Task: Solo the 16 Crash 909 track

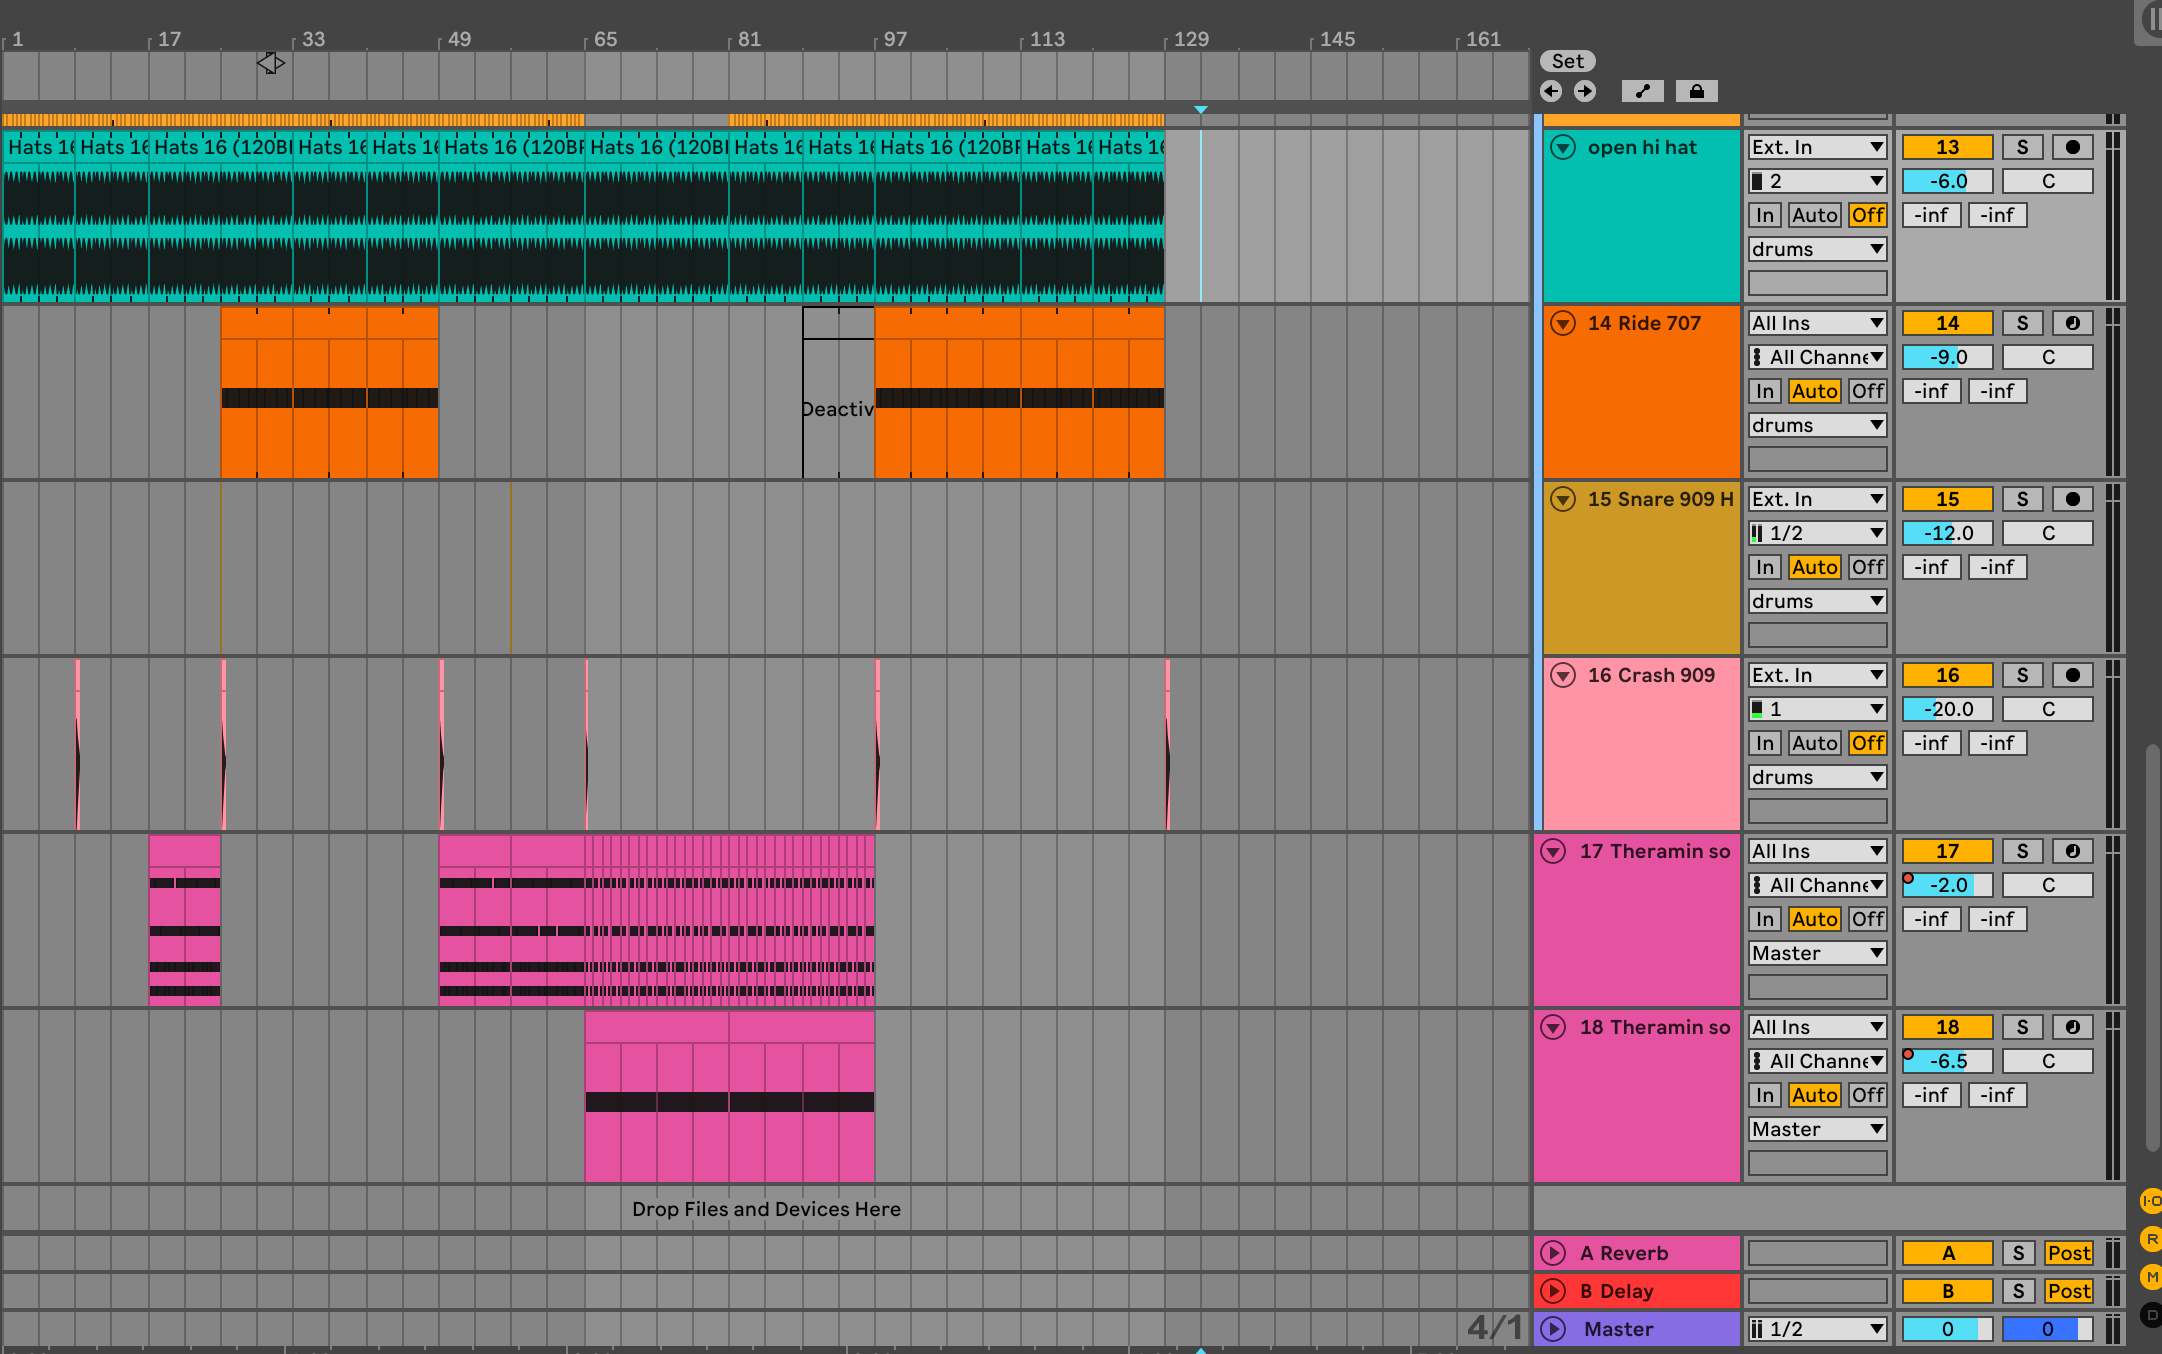Action: [x=2022, y=675]
